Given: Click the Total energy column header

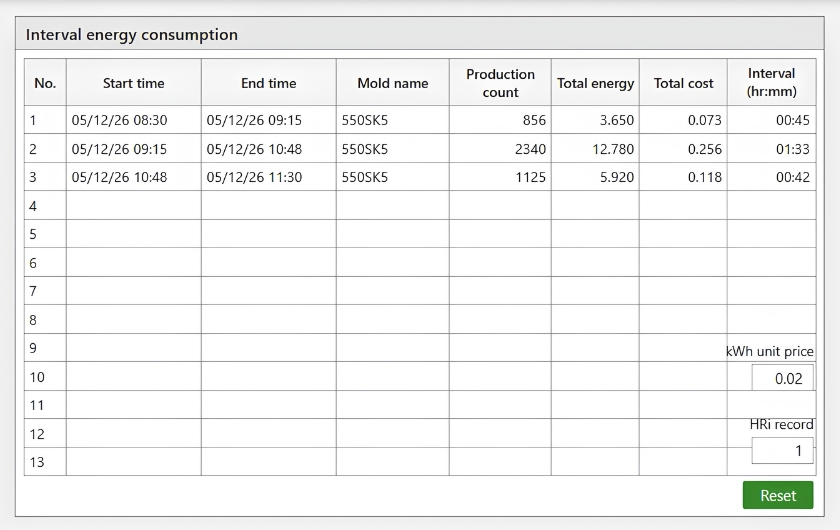Looking at the screenshot, I should [595, 83].
